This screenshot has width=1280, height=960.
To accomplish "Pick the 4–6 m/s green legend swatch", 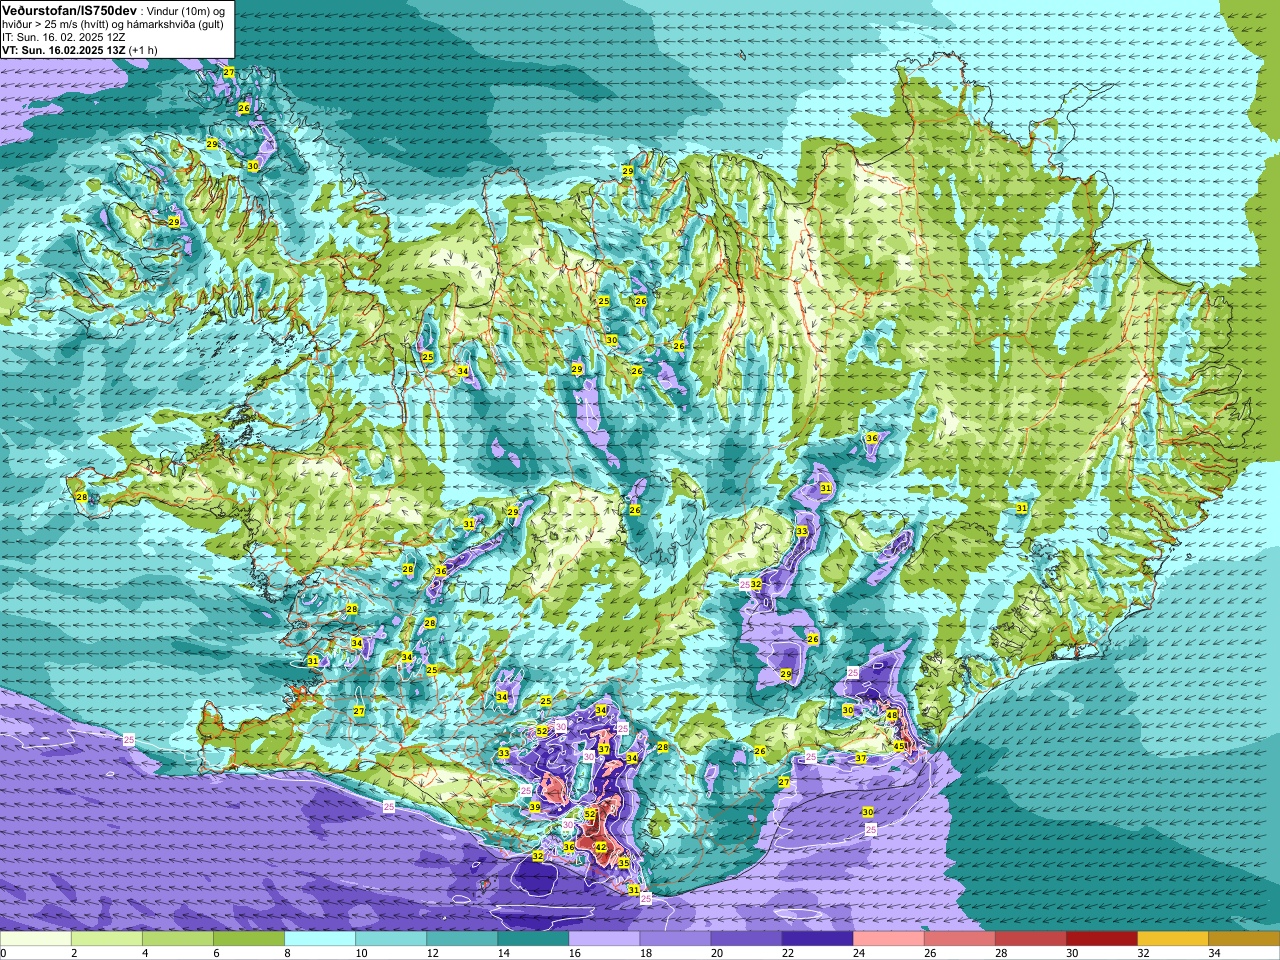I will (x=178, y=939).
